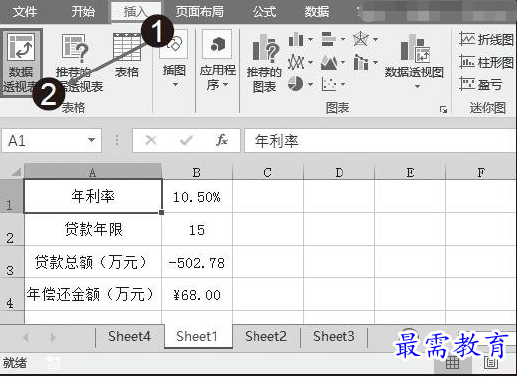The image size is (517, 377).
Task: Open the File (文件) tab
Action: (25, 12)
